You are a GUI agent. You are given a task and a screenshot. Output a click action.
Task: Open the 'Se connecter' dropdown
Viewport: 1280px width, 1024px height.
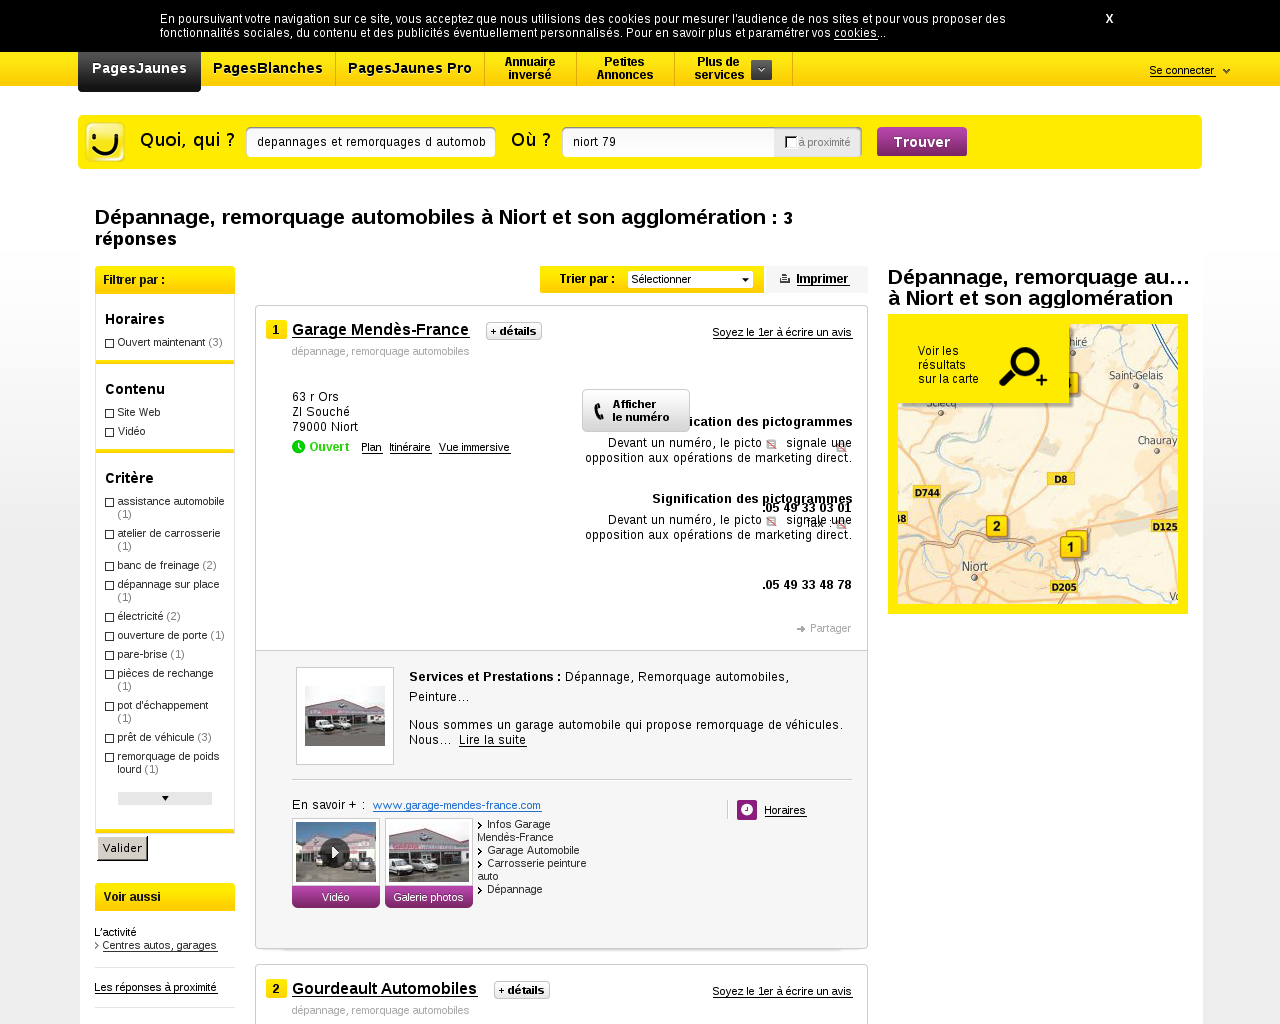pos(1190,70)
